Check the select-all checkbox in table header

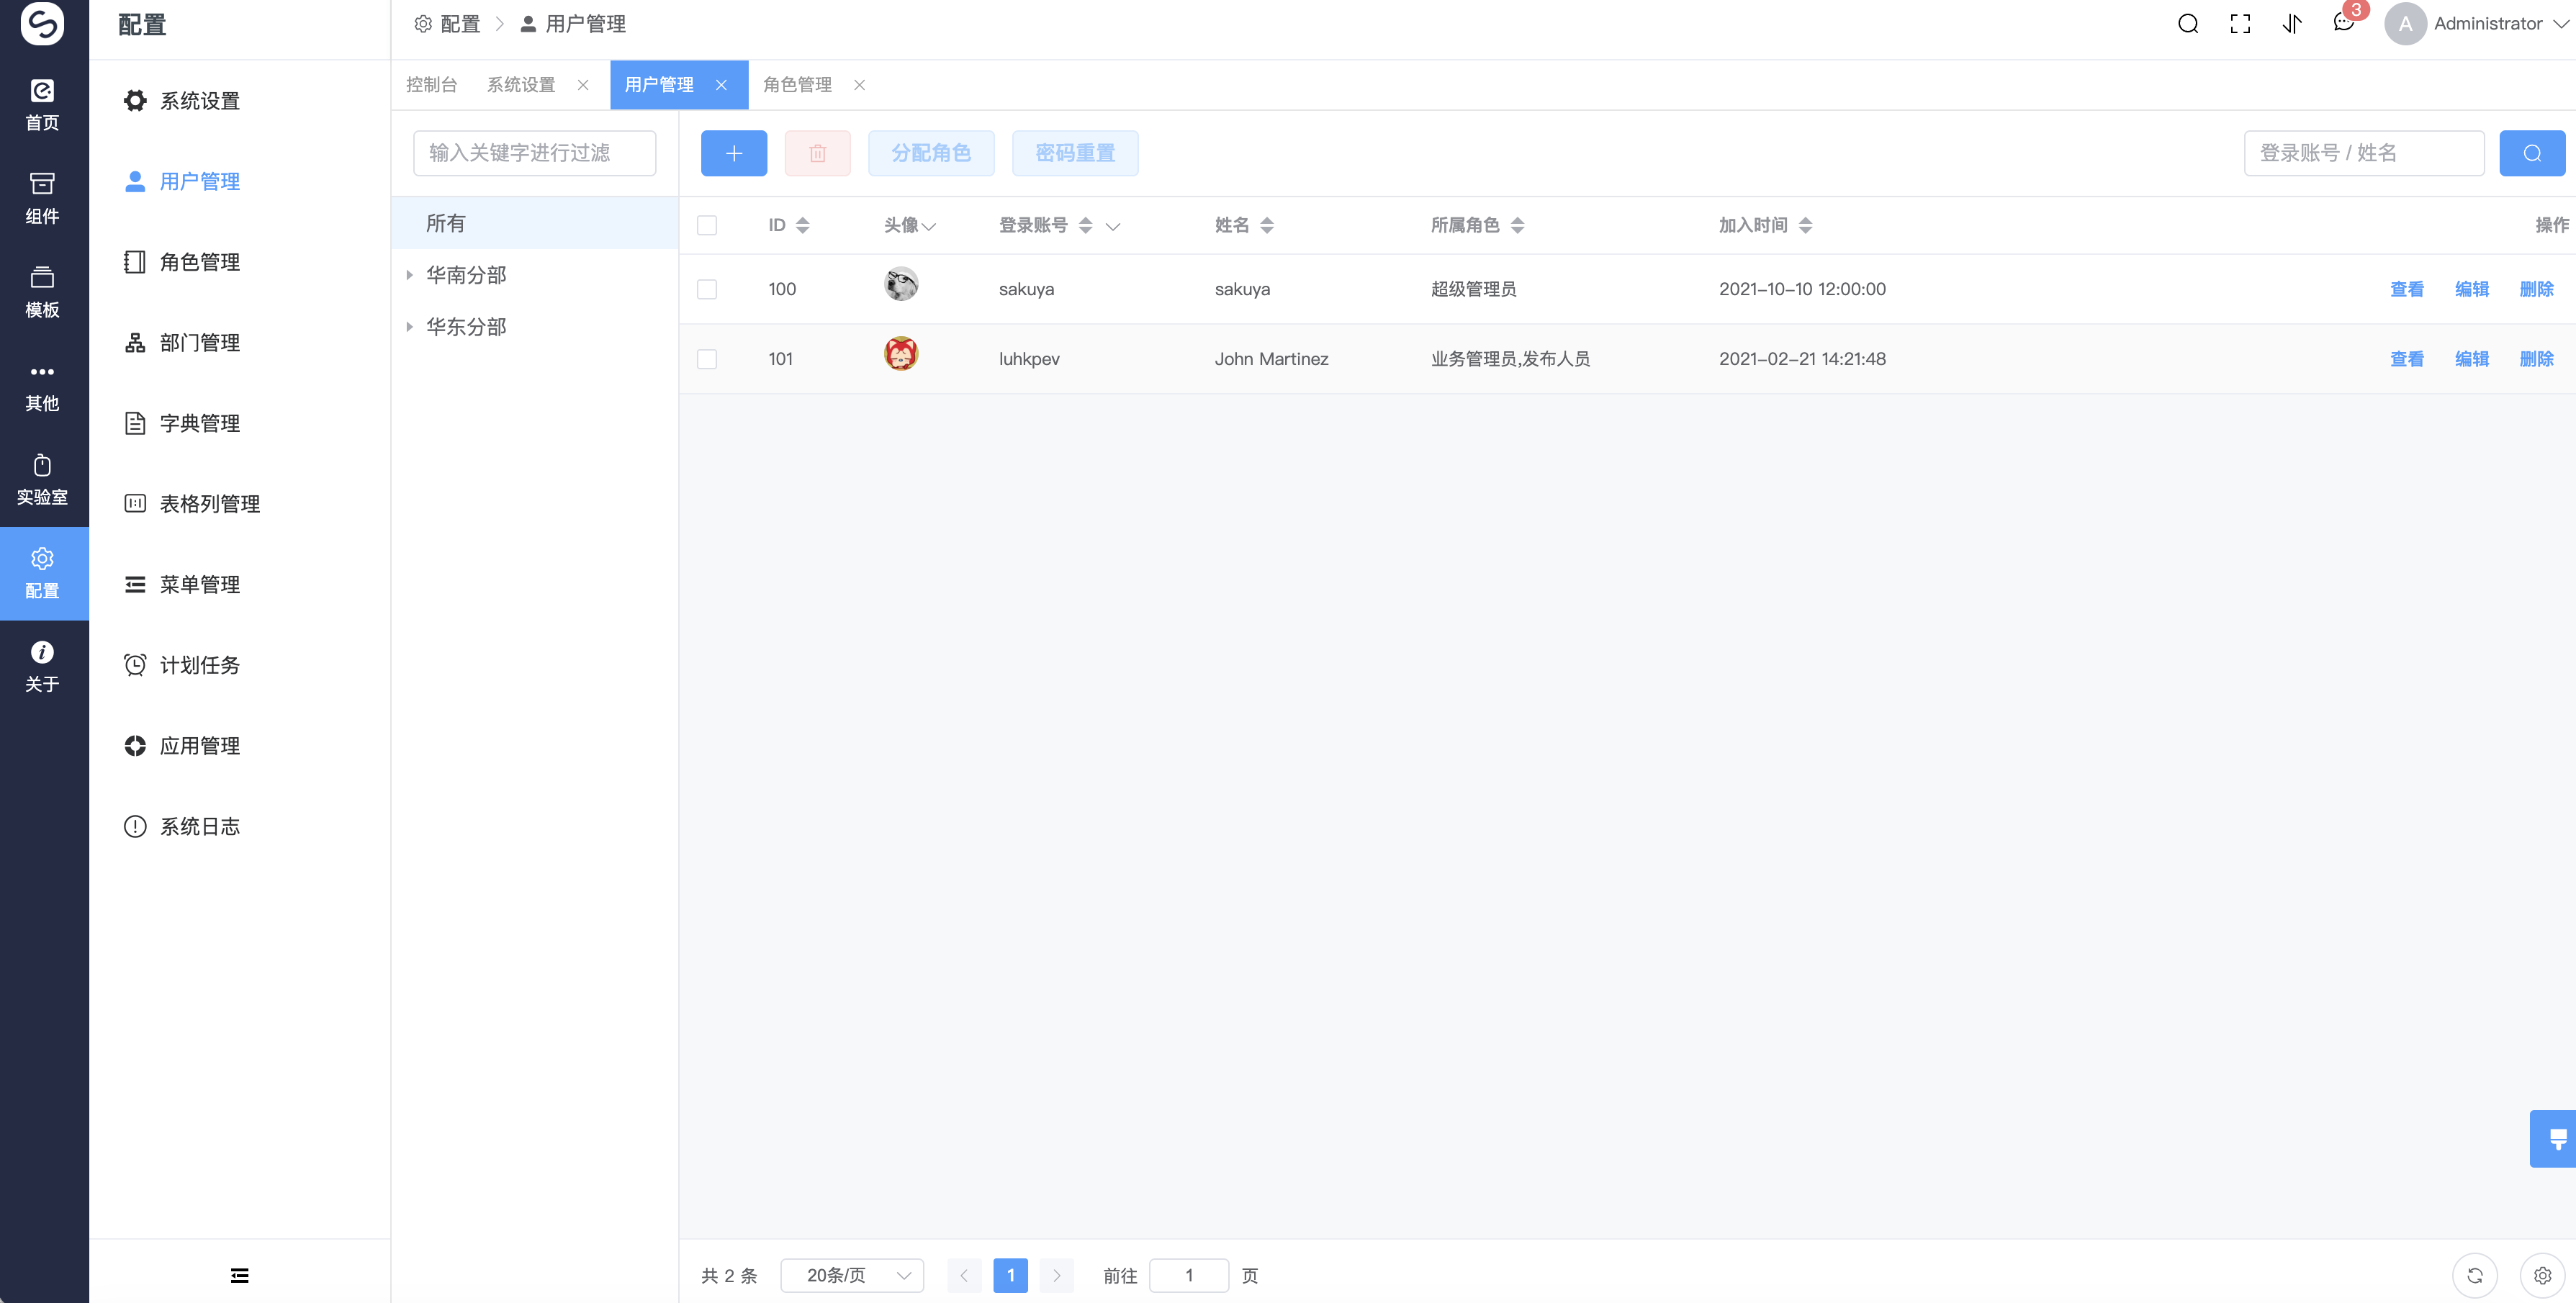pyautogui.click(x=707, y=225)
